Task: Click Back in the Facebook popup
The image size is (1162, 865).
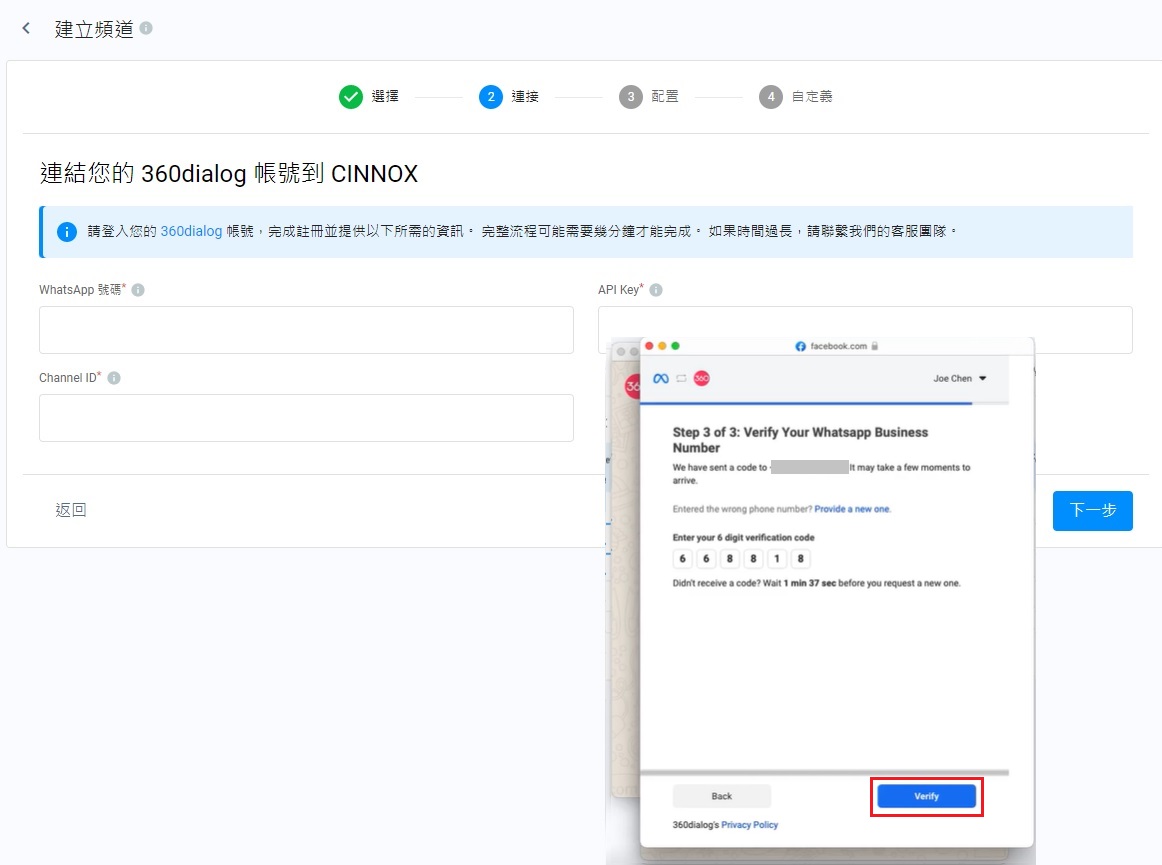Action: tap(722, 796)
